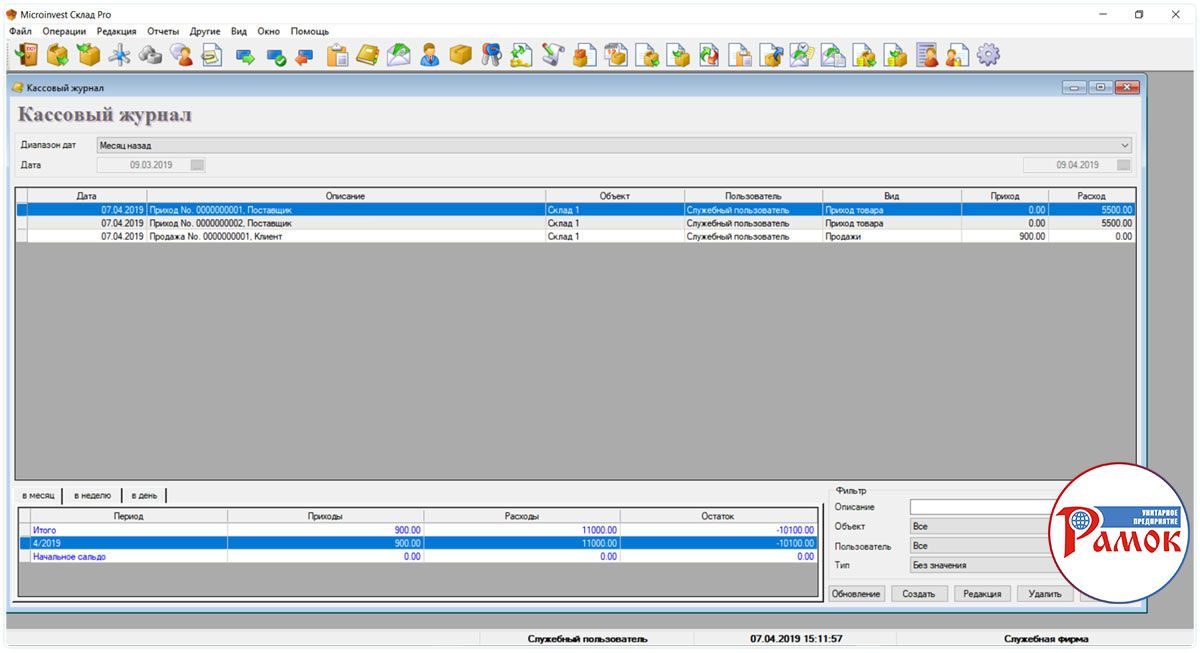Screen dimensions: 1200x653
Task: Expand the 'Диапазон дат' dropdown
Action: point(1125,146)
